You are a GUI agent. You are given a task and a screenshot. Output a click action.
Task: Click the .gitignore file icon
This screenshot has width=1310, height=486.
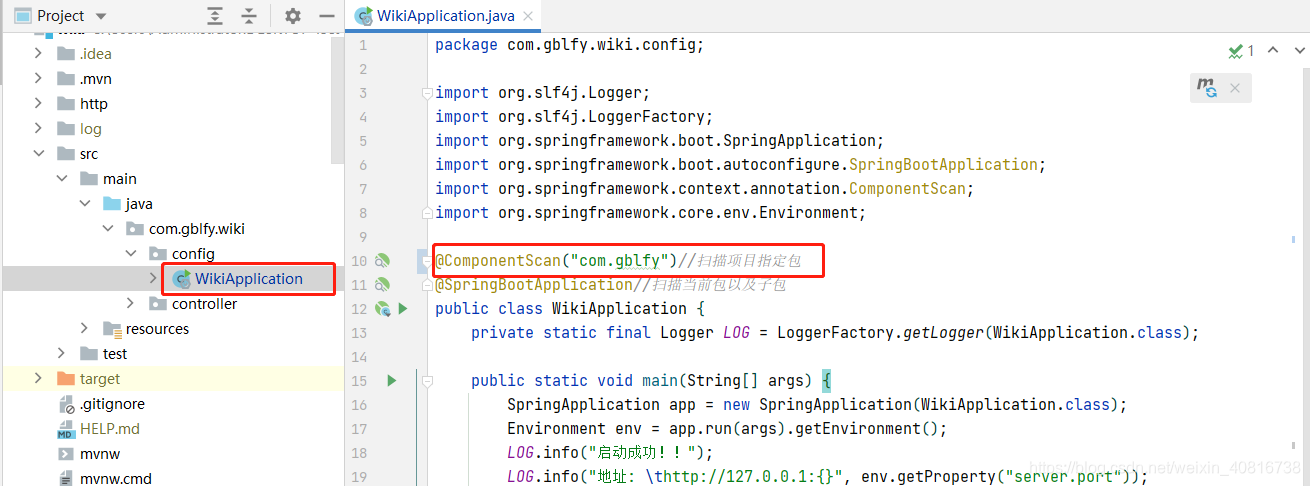(x=66, y=404)
